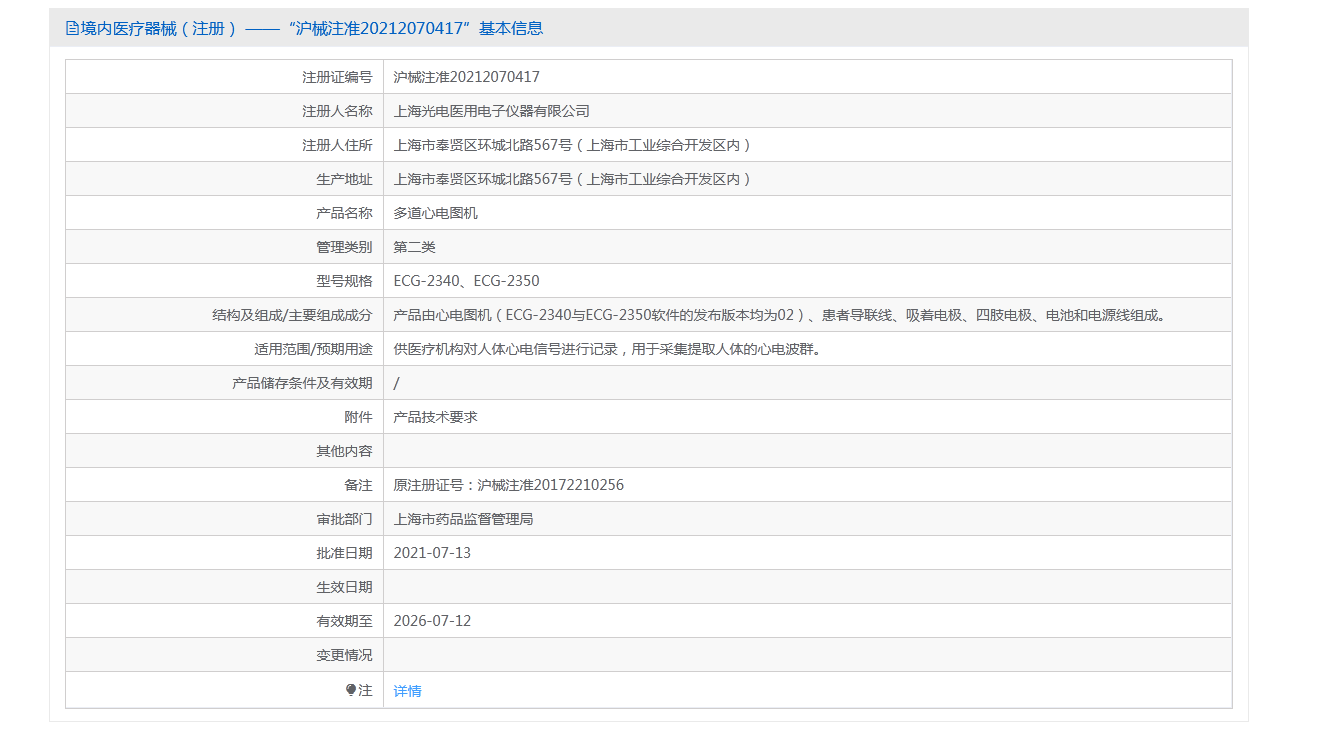Click the 生产地址 label
This screenshot has height=735, width=1318.
345,179
